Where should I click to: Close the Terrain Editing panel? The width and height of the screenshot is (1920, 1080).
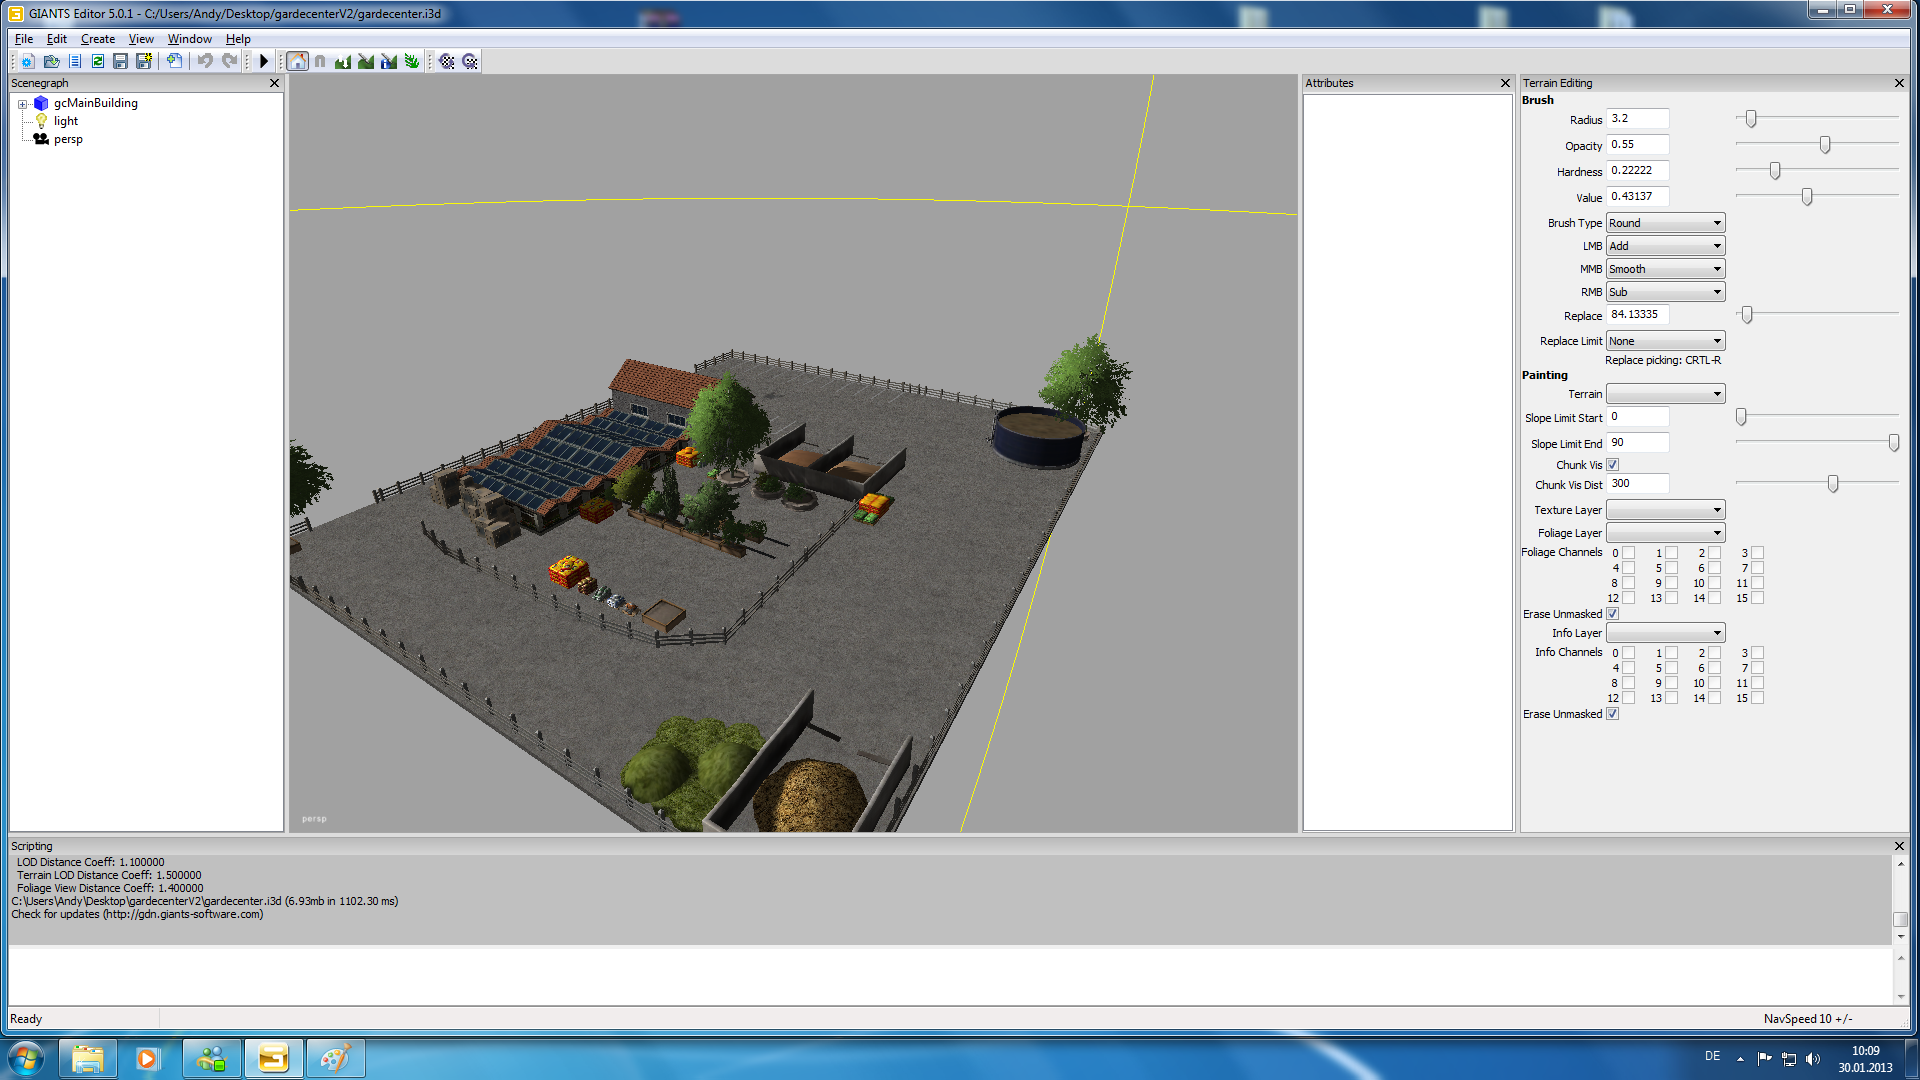coord(1899,83)
